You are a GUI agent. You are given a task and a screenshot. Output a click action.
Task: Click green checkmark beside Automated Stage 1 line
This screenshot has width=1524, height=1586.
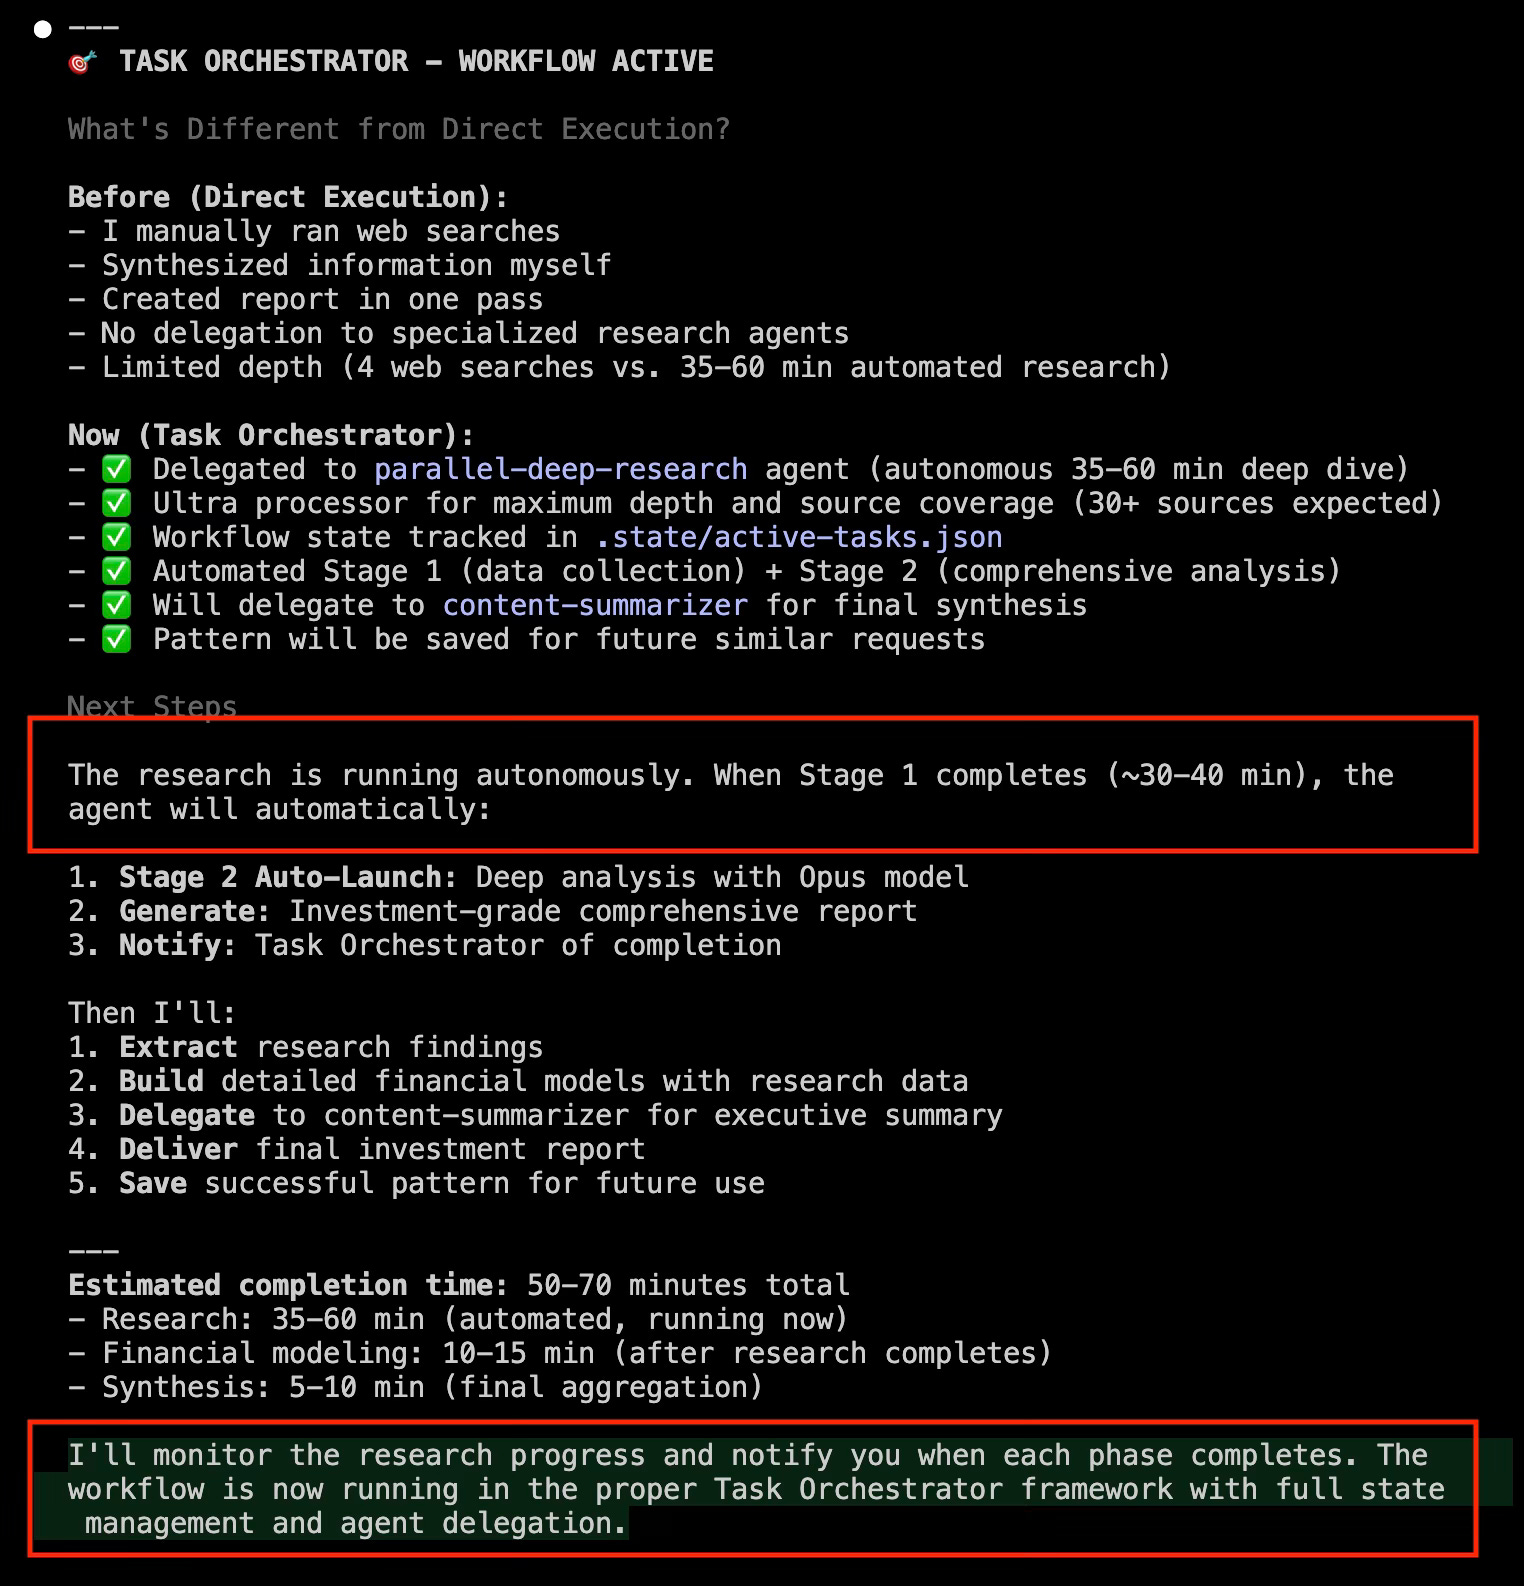point(117,571)
